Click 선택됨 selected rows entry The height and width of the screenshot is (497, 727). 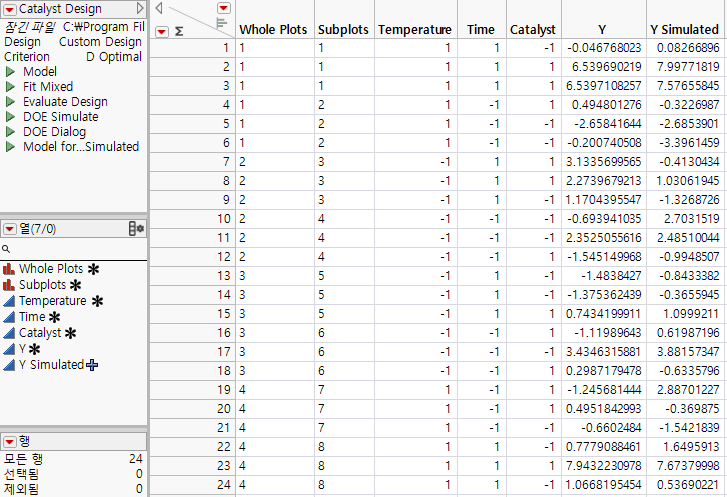coord(73,474)
